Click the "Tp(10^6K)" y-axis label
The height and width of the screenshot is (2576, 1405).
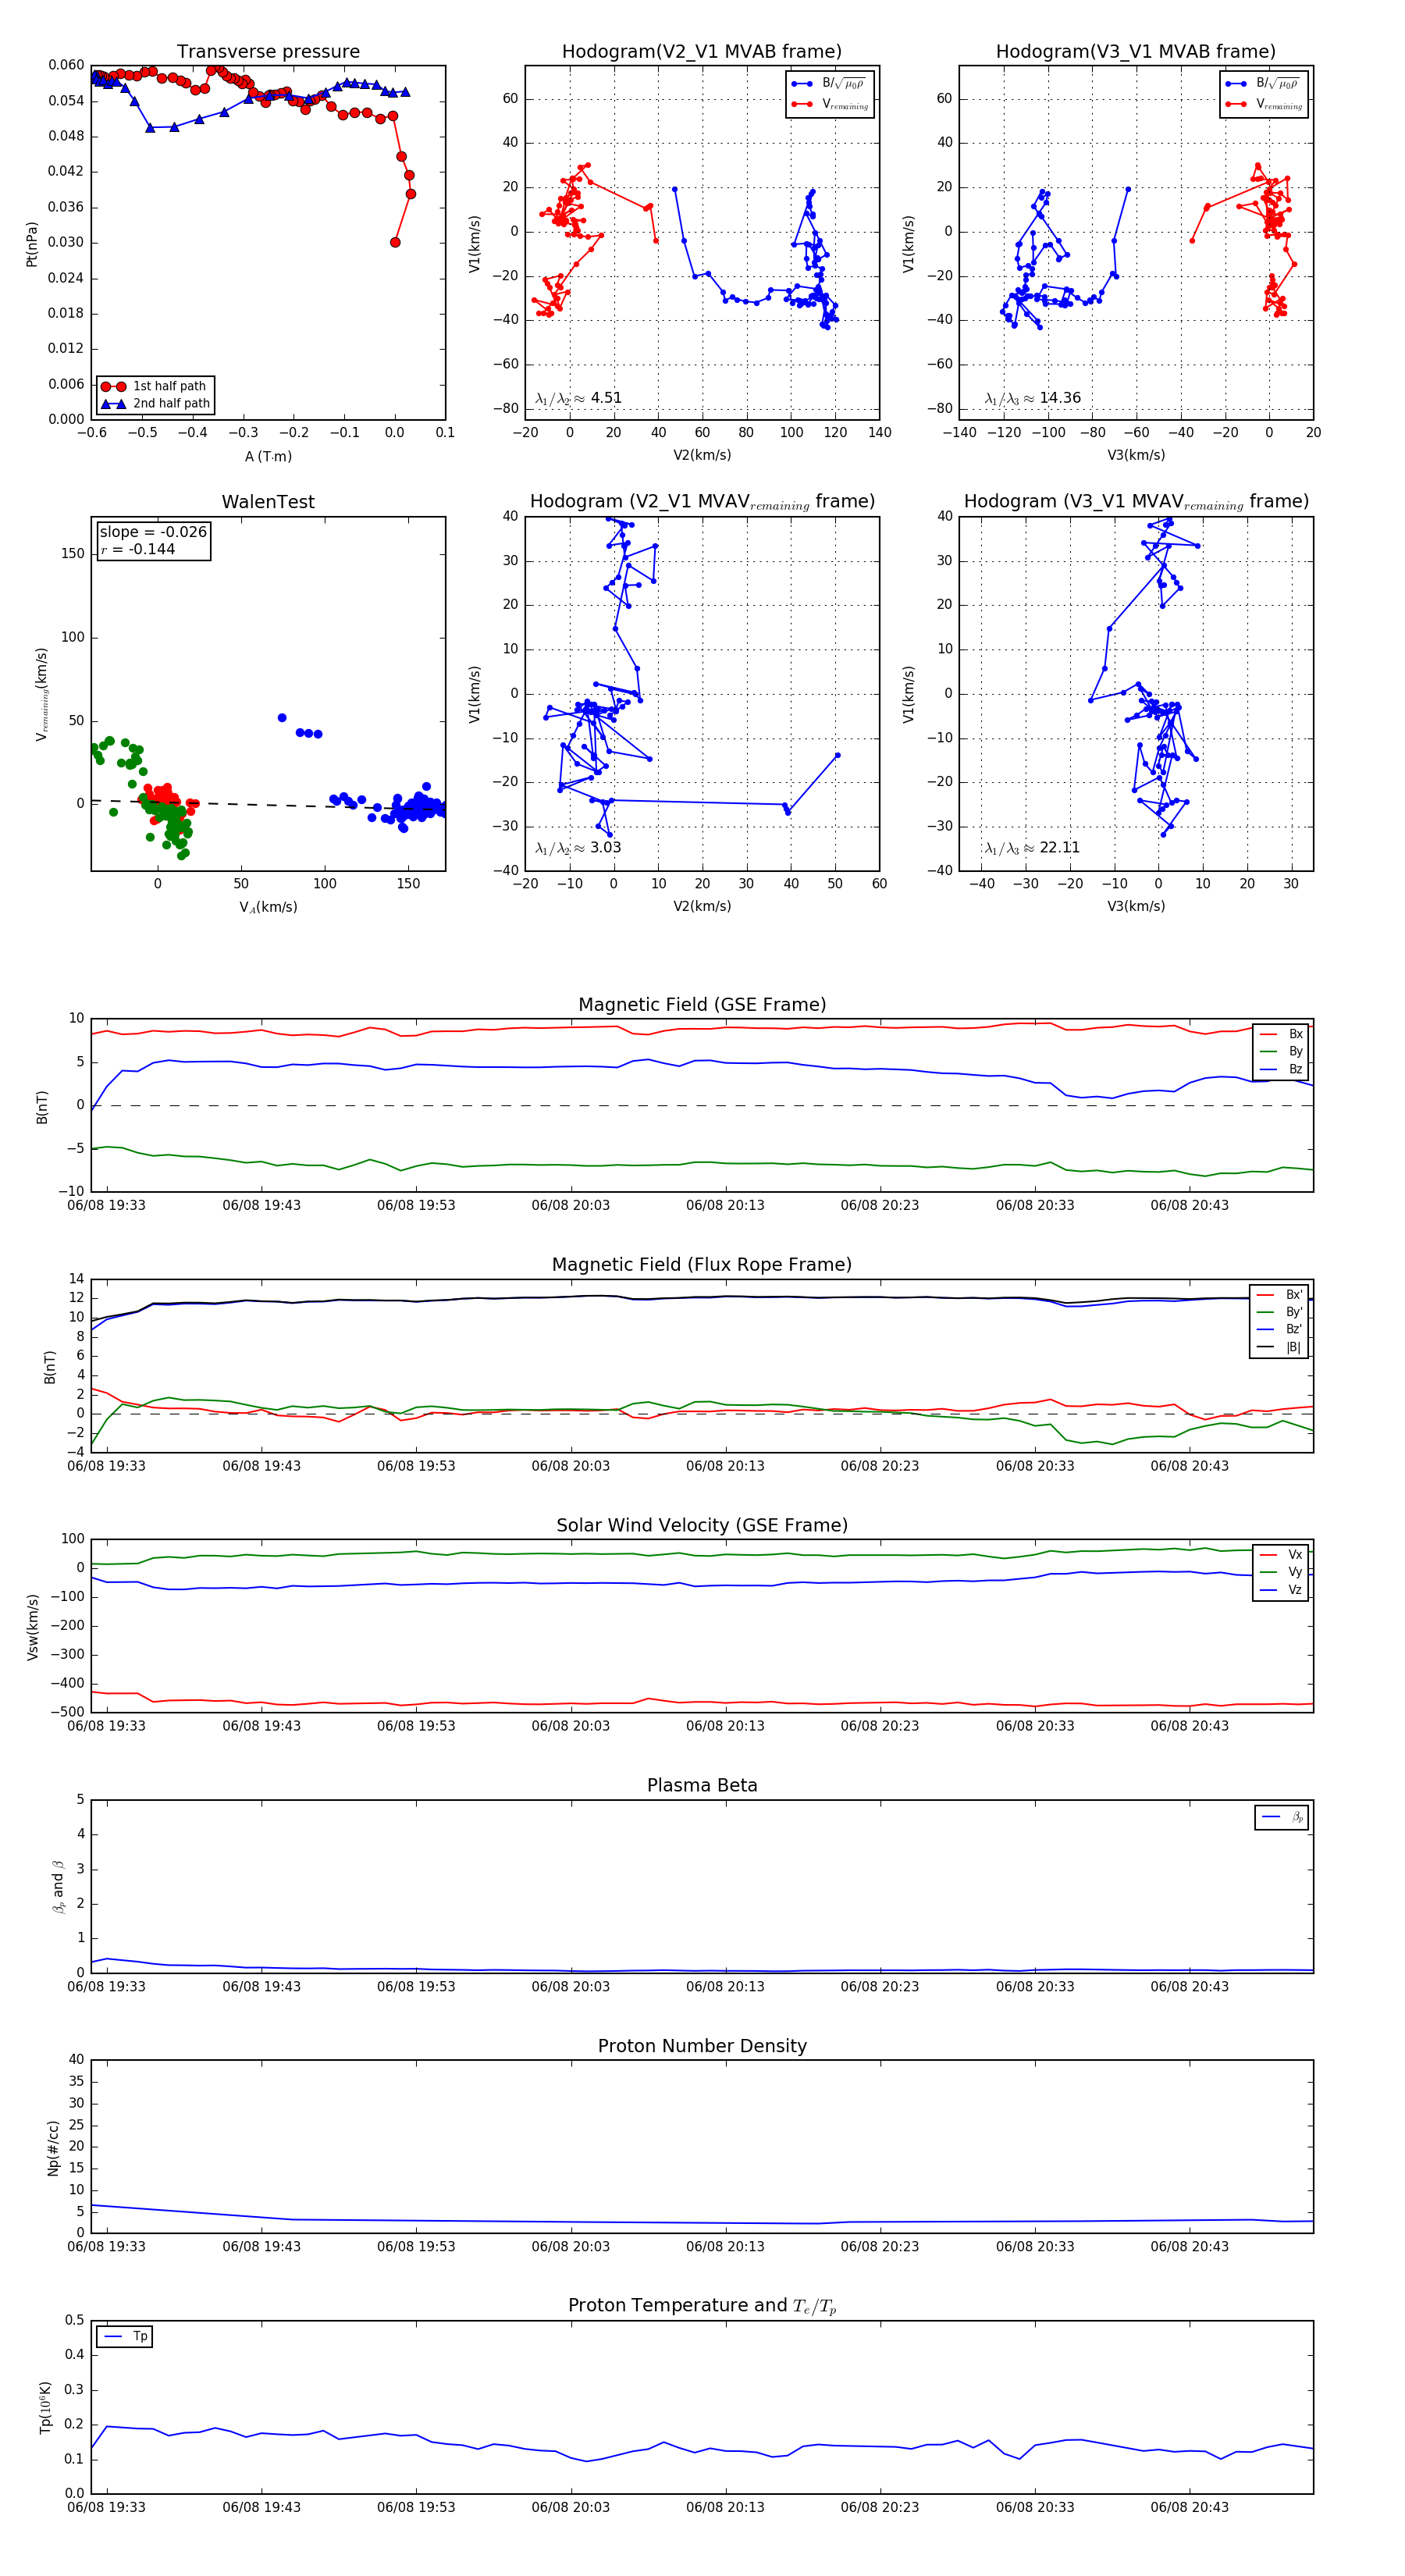pyautogui.click(x=45, y=2408)
